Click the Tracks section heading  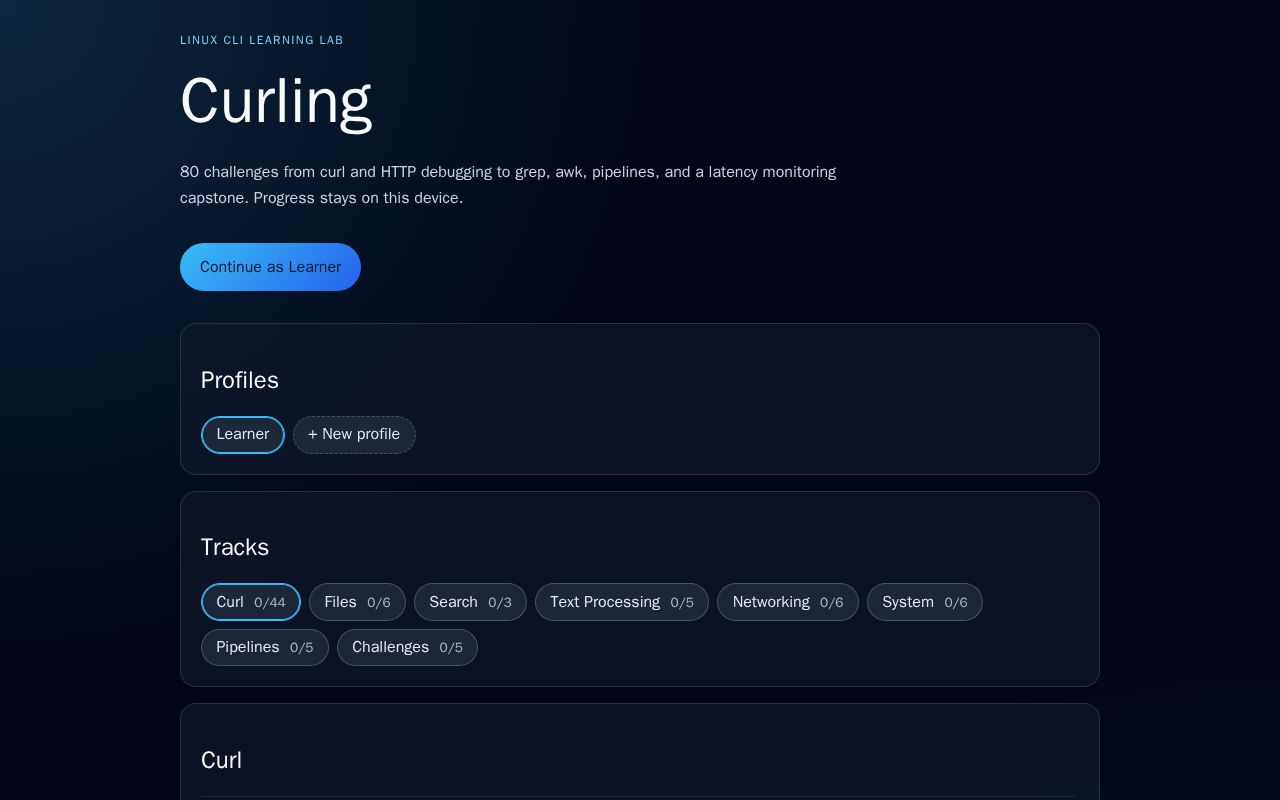click(x=235, y=547)
